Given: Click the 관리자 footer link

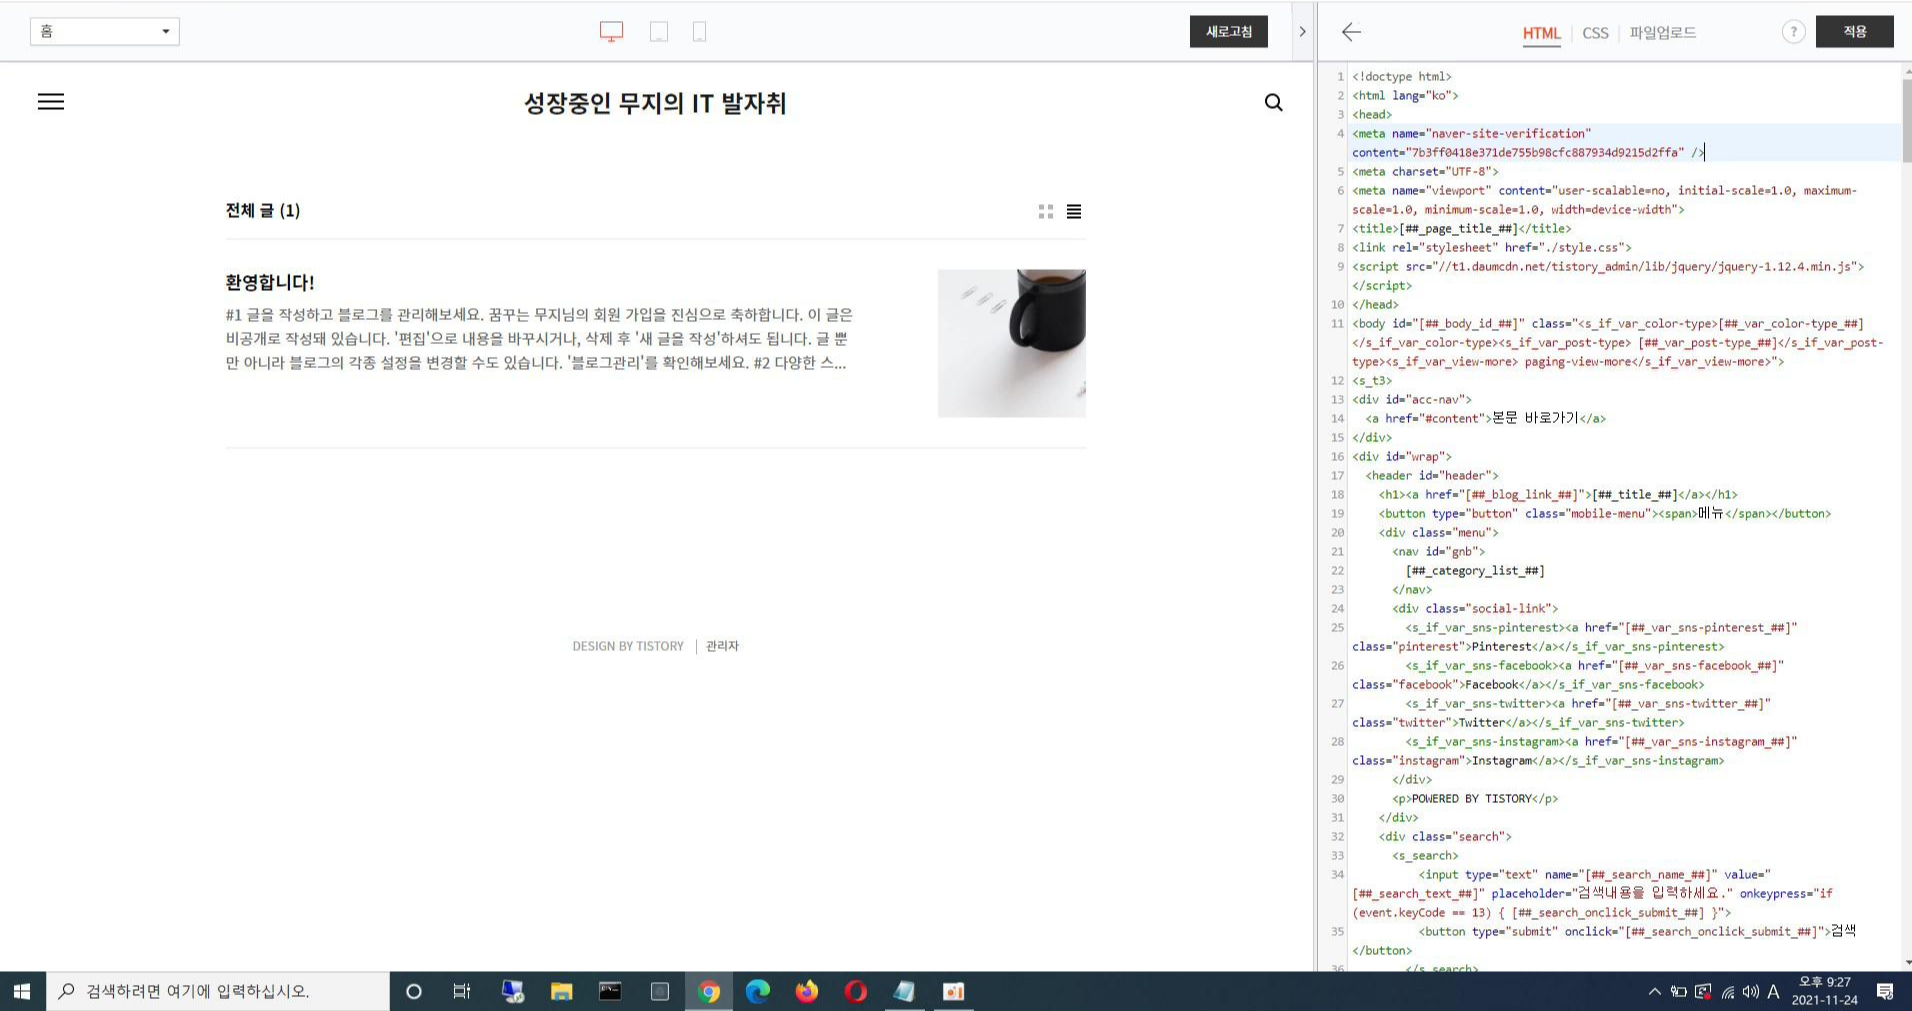Looking at the screenshot, I should click(x=722, y=646).
